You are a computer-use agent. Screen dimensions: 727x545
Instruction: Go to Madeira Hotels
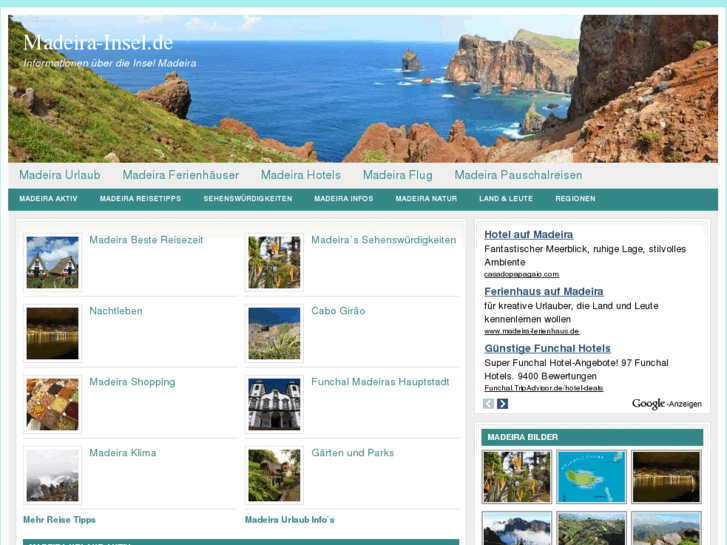[x=300, y=175]
